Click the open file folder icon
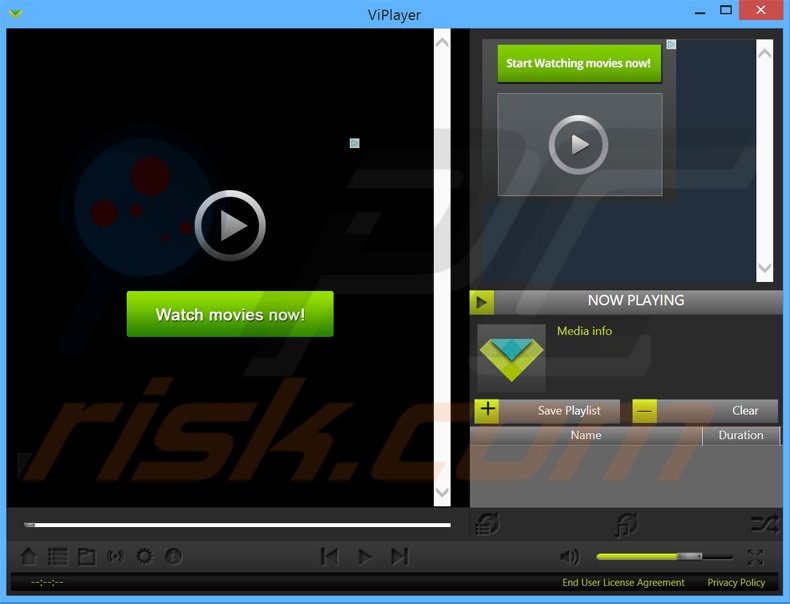This screenshot has width=790, height=604. coord(87,557)
